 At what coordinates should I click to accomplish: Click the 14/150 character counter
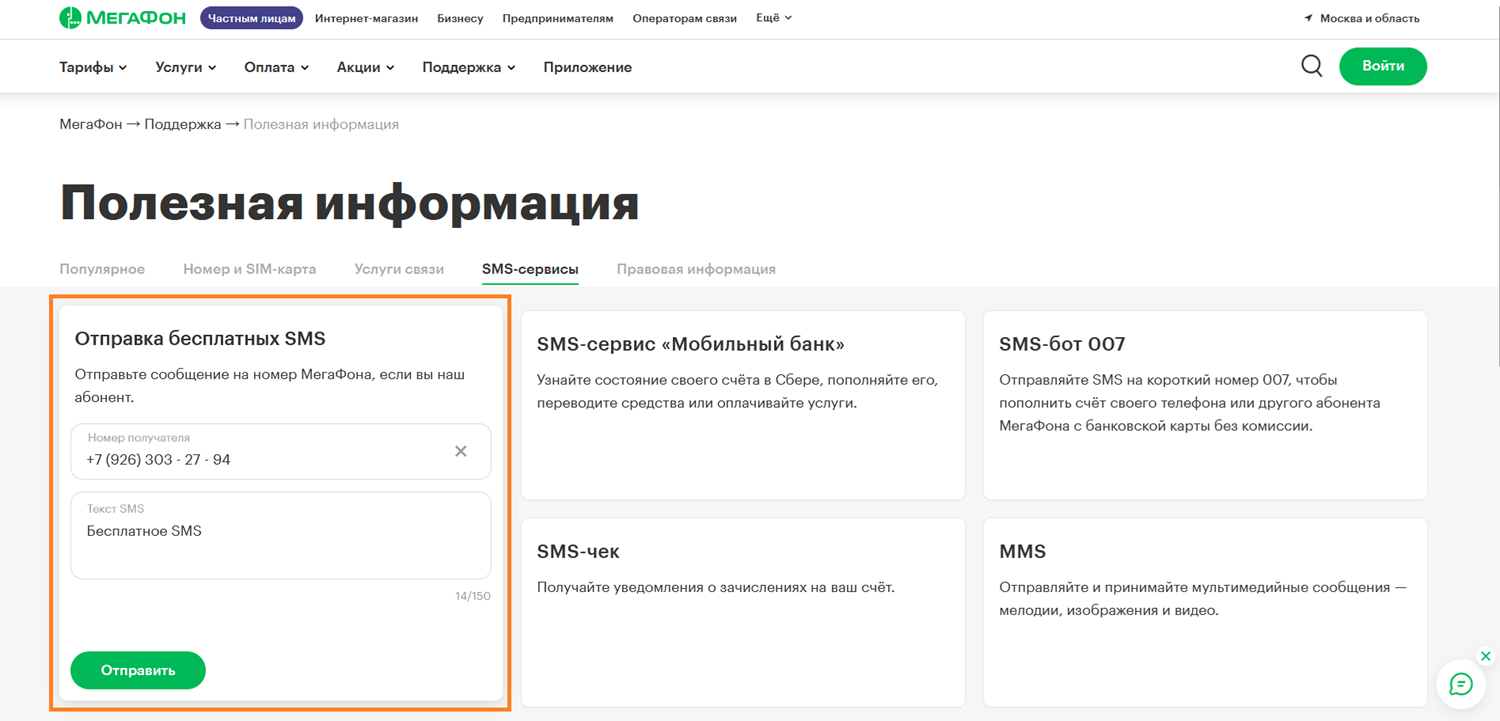tap(473, 596)
